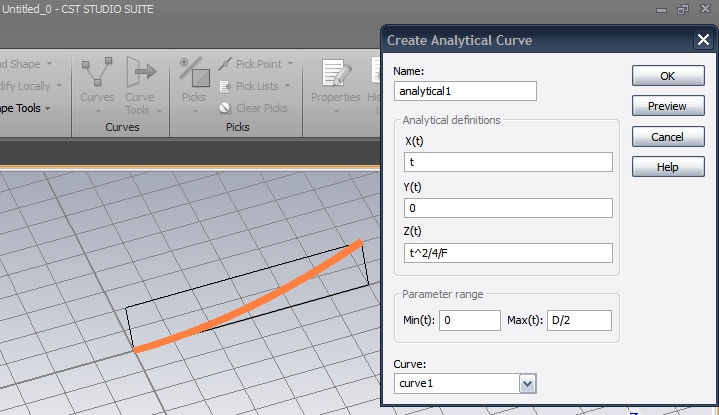Click the Pick Lists icon
The image size is (719, 415).
tap(225, 86)
